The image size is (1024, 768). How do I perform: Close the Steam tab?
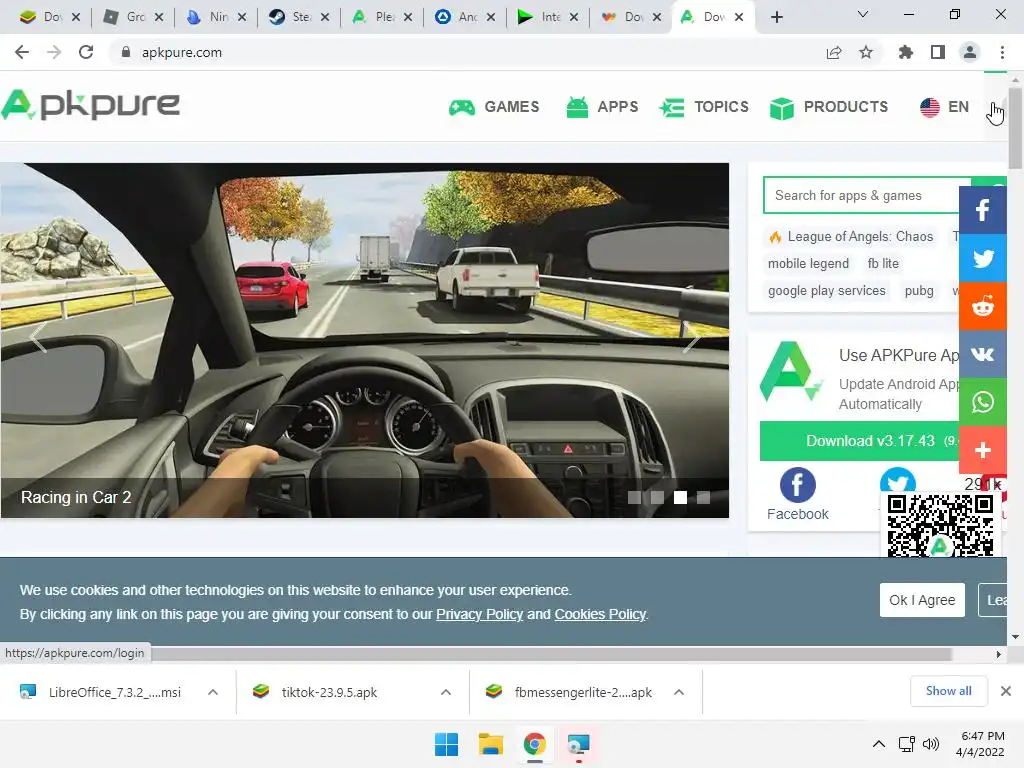point(325,17)
